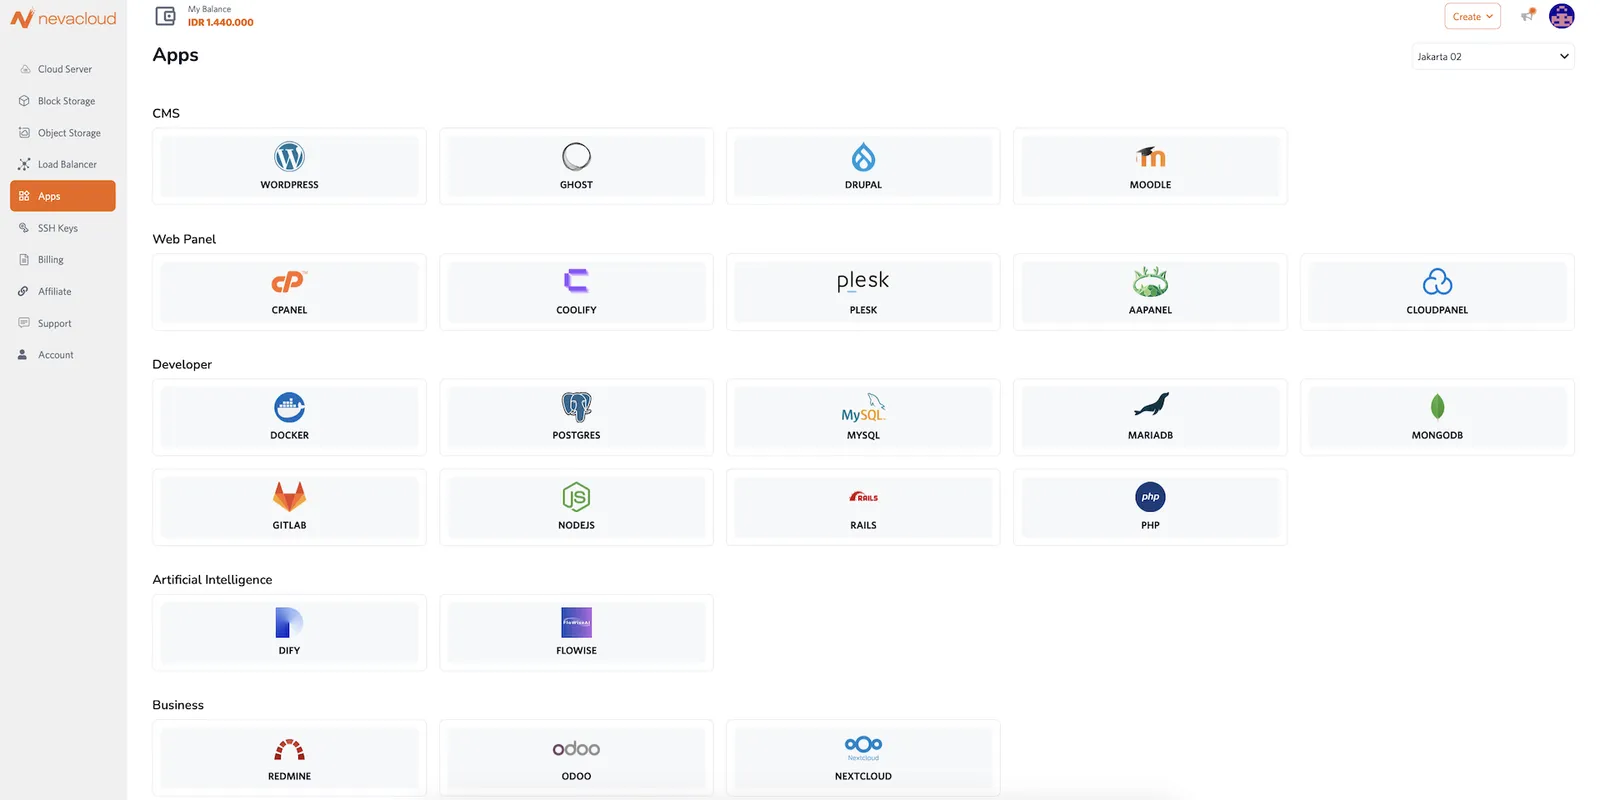Select the WordPress app icon
1600x800 pixels.
coord(289,157)
